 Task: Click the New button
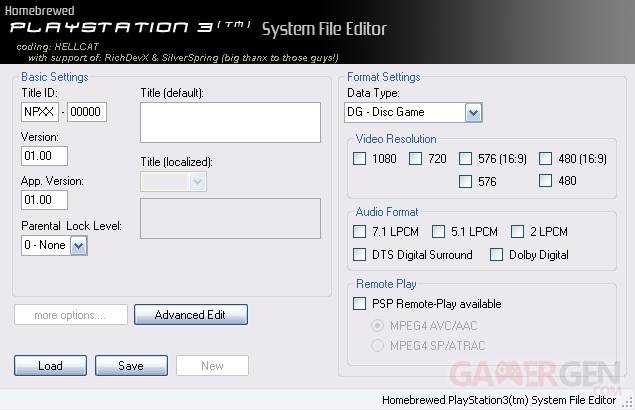pos(212,366)
